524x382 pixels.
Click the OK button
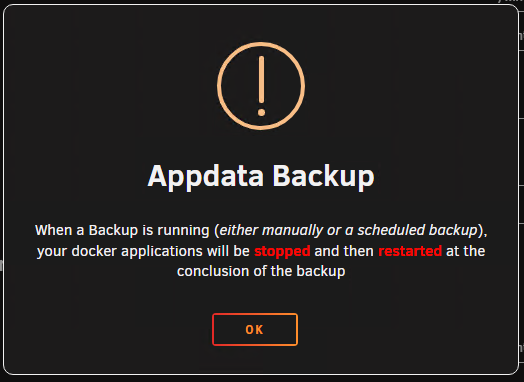point(255,329)
